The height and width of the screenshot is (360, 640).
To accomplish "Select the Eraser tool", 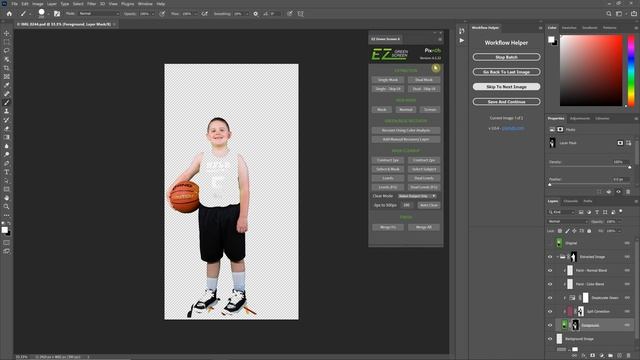I will (x=7, y=129).
